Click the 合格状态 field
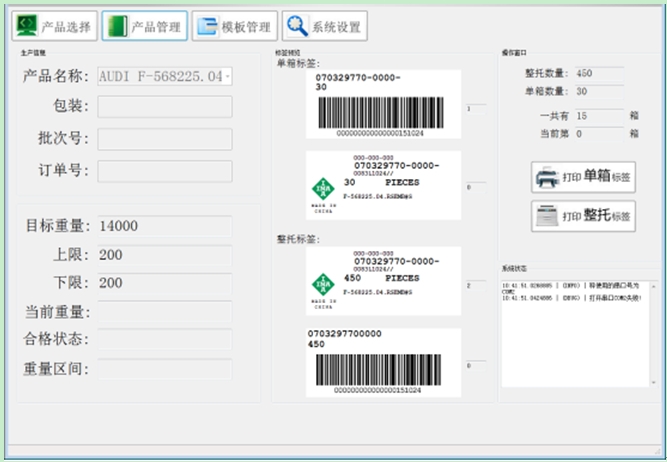This screenshot has height=462, width=667. [164, 340]
